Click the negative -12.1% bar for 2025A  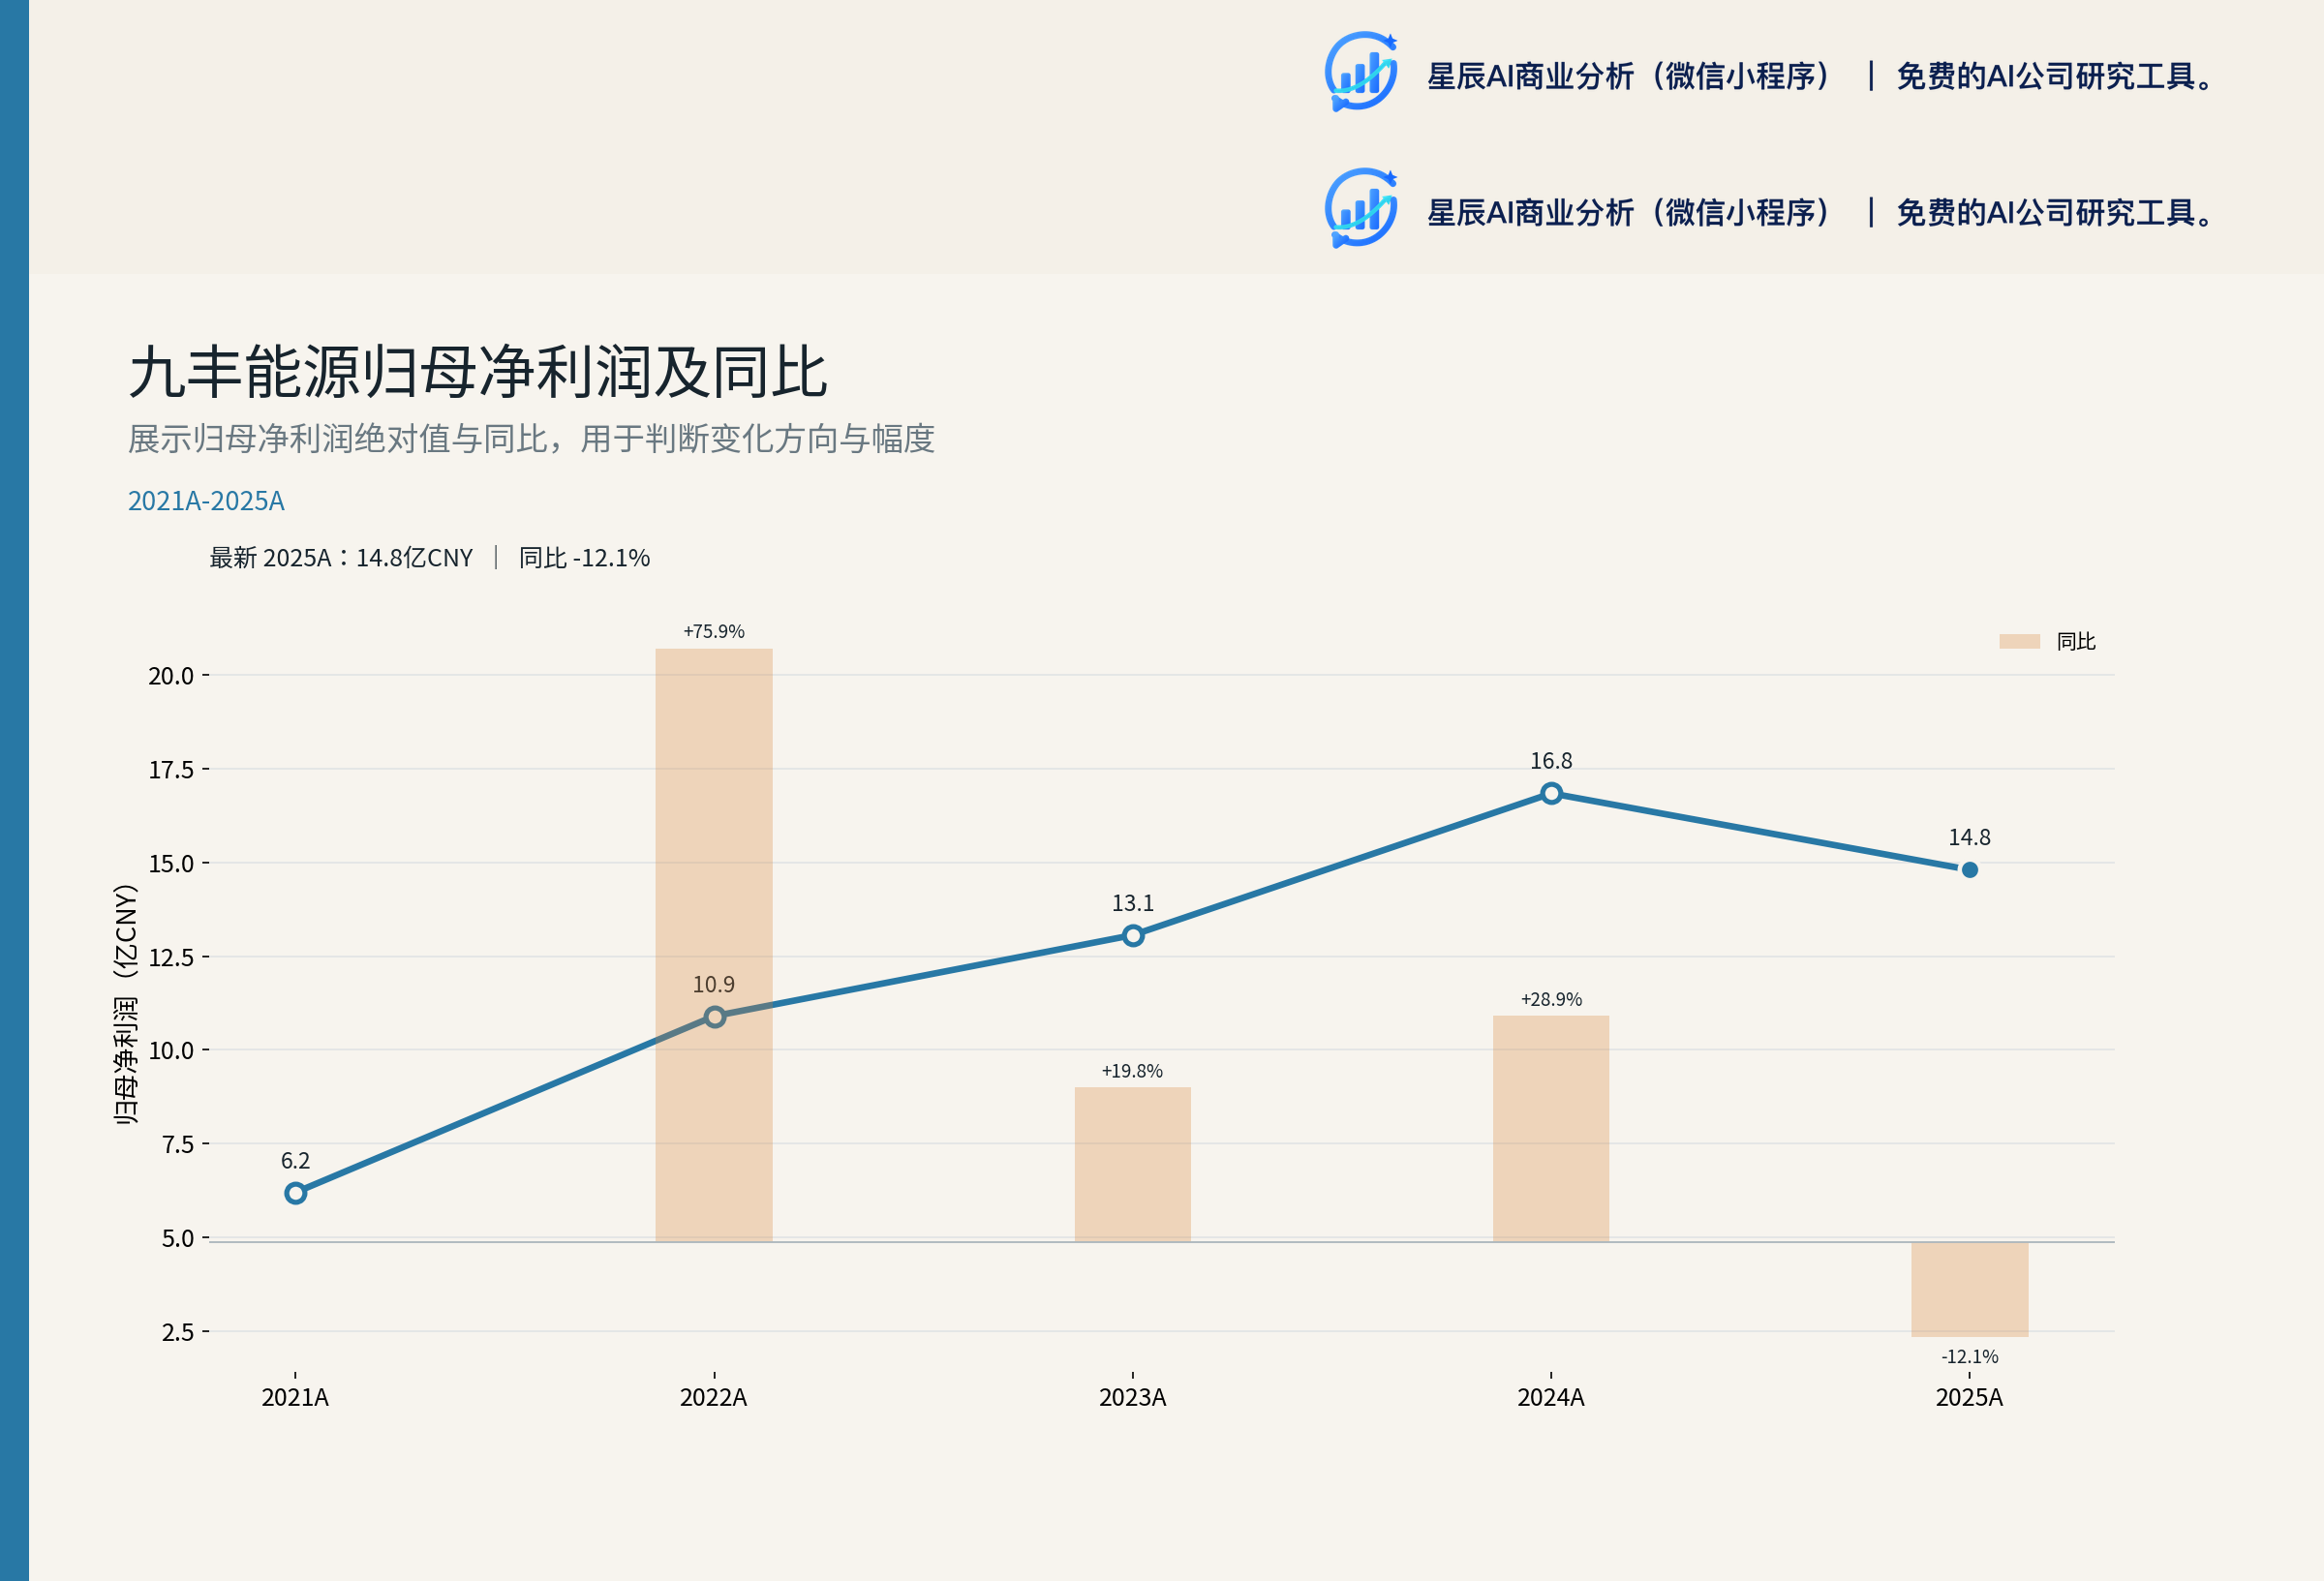(x=1969, y=1289)
